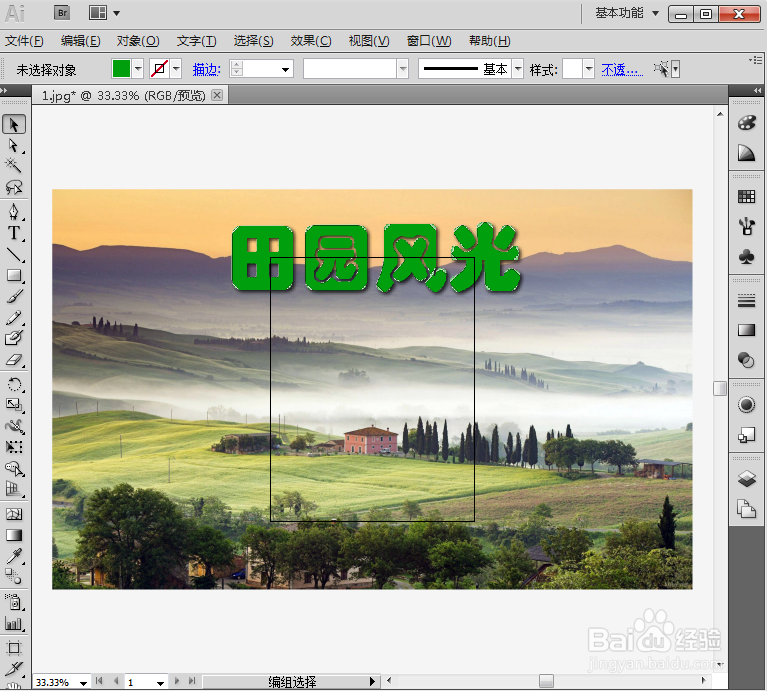Select the Type tool
Screen dimensions: 767x691
(x=14, y=233)
